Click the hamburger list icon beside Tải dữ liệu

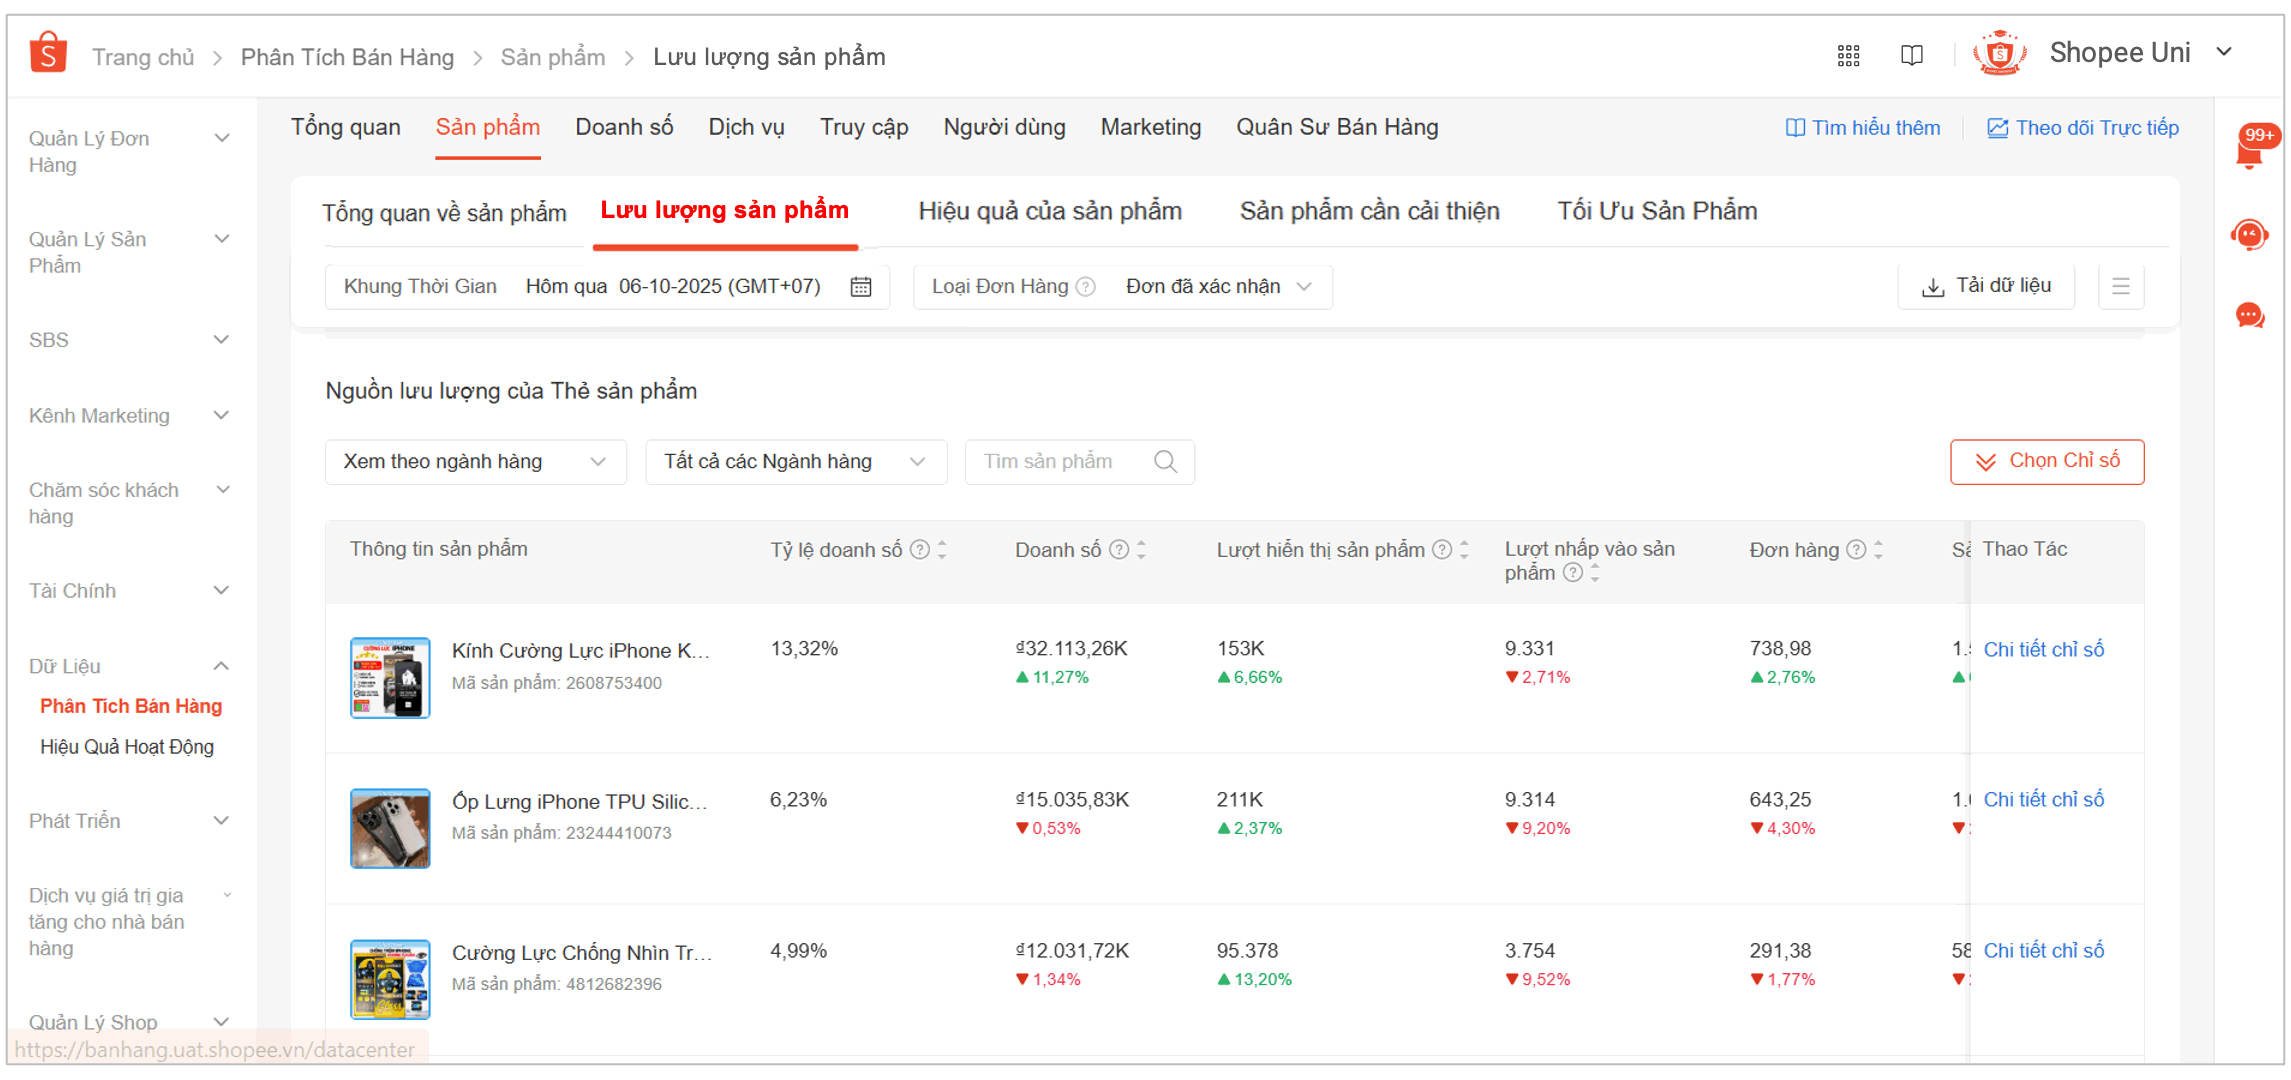[x=2120, y=287]
